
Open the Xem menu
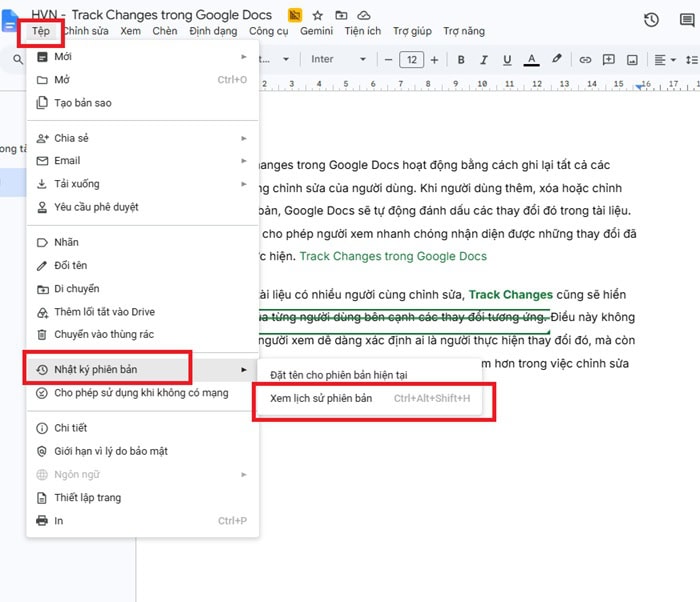click(x=130, y=31)
